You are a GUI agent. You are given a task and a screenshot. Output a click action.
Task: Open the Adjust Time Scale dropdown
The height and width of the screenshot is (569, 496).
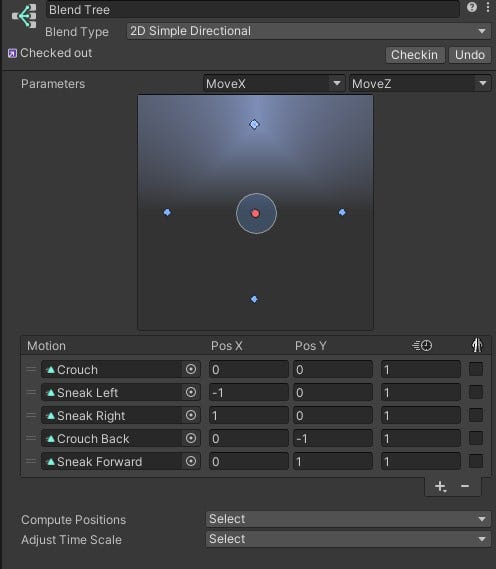pyautogui.click(x=348, y=539)
